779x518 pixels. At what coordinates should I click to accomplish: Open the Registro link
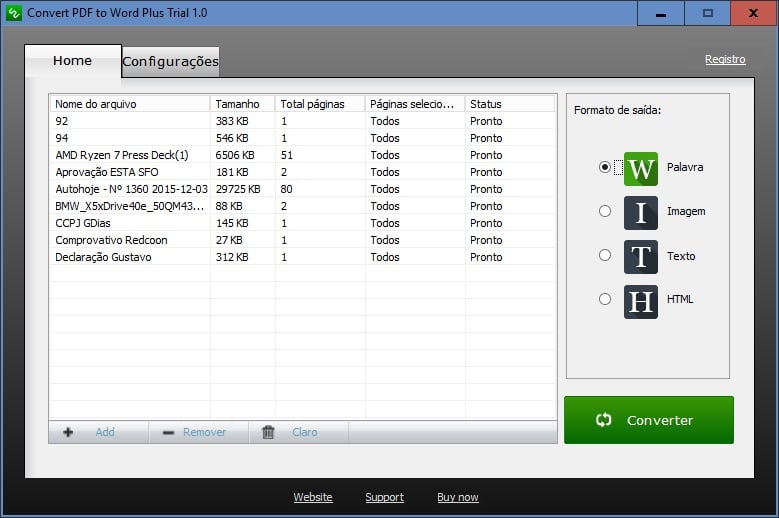click(x=725, y=59)
